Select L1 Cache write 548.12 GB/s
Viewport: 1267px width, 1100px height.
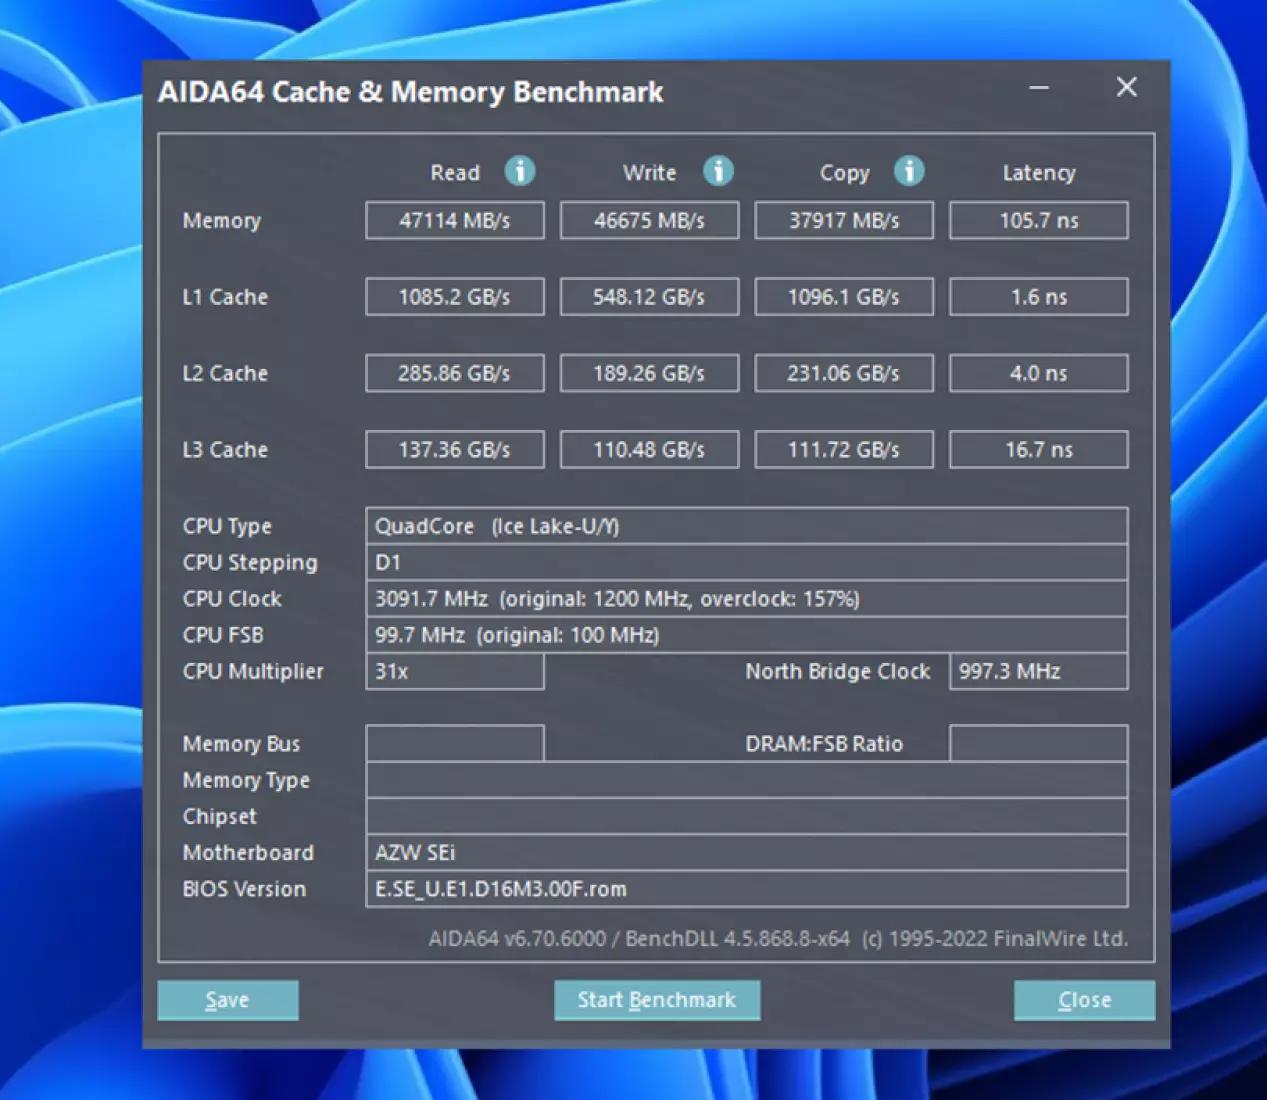[649, 297]
